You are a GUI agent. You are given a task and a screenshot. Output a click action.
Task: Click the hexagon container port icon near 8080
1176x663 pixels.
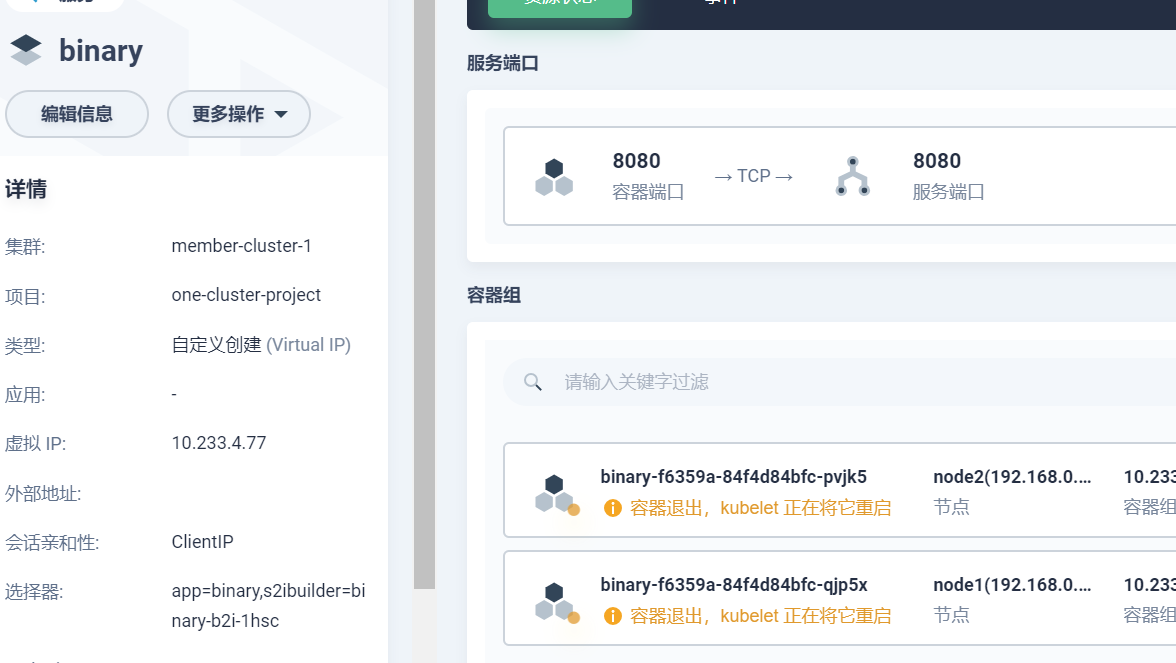click(x=554, y=175)
